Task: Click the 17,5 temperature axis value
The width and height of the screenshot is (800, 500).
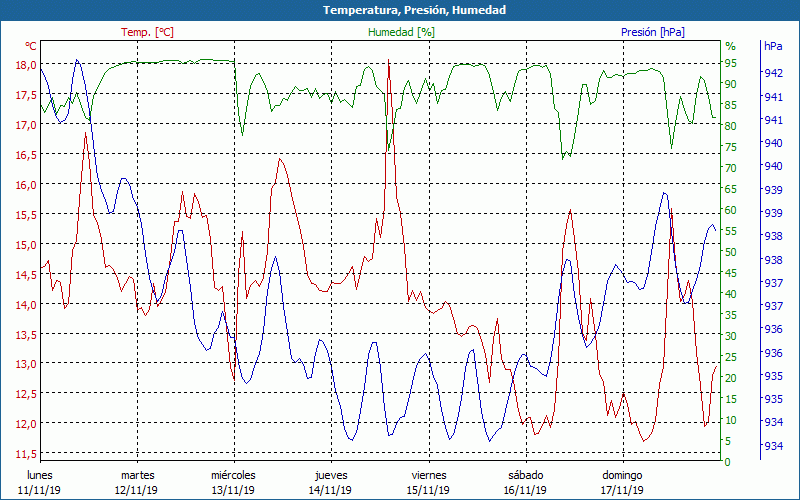Action: click(x=26, y=95)
